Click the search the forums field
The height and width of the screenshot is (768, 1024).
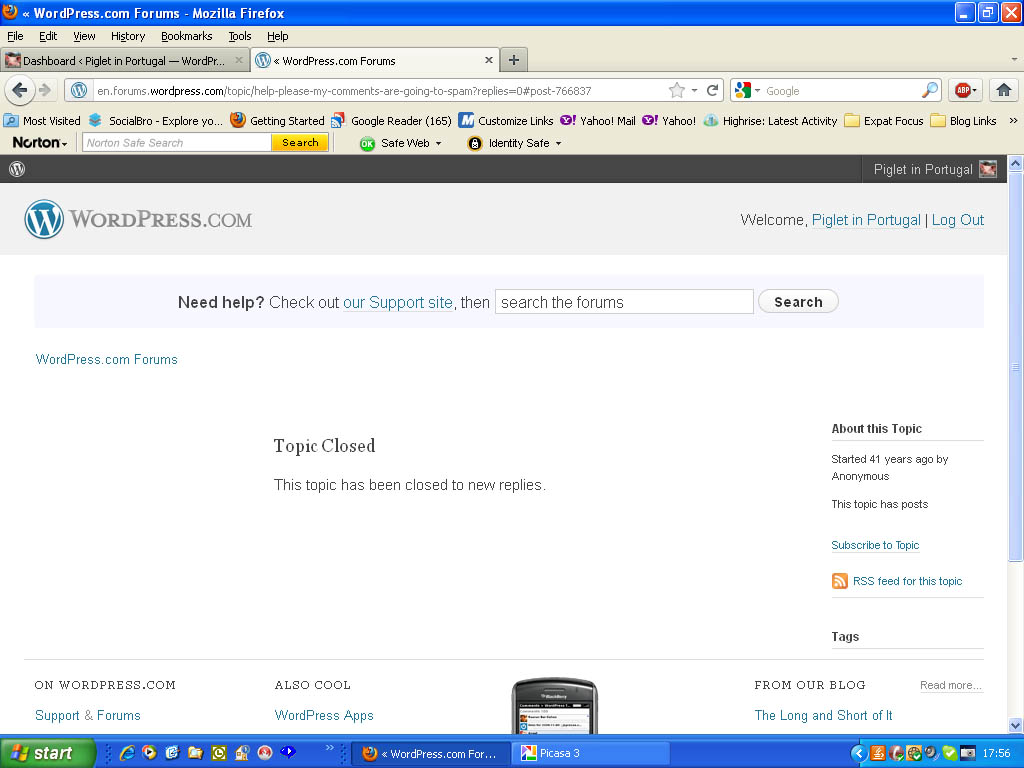tap(624, 302)
